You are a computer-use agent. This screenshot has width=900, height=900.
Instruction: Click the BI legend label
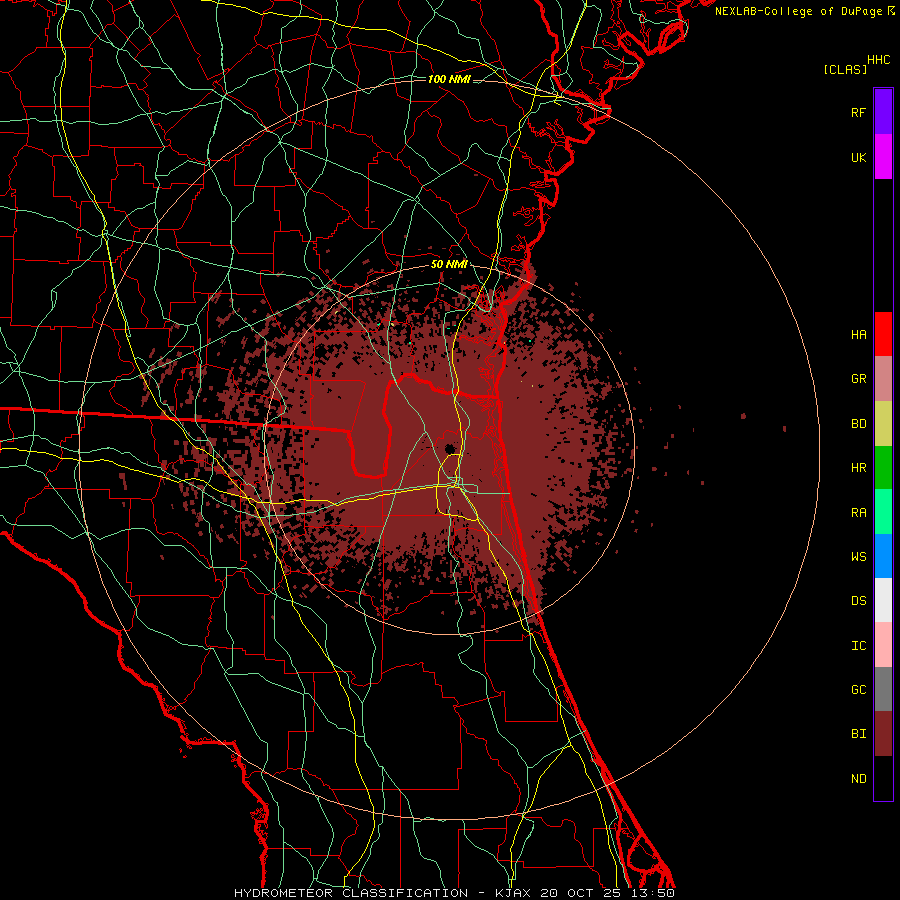click(x=858, y=734)
